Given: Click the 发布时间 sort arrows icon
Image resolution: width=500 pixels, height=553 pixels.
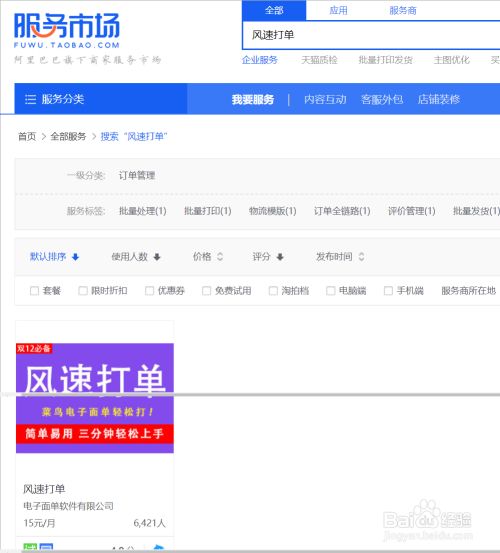Looking at the screenshot, I should coord(361,256).
